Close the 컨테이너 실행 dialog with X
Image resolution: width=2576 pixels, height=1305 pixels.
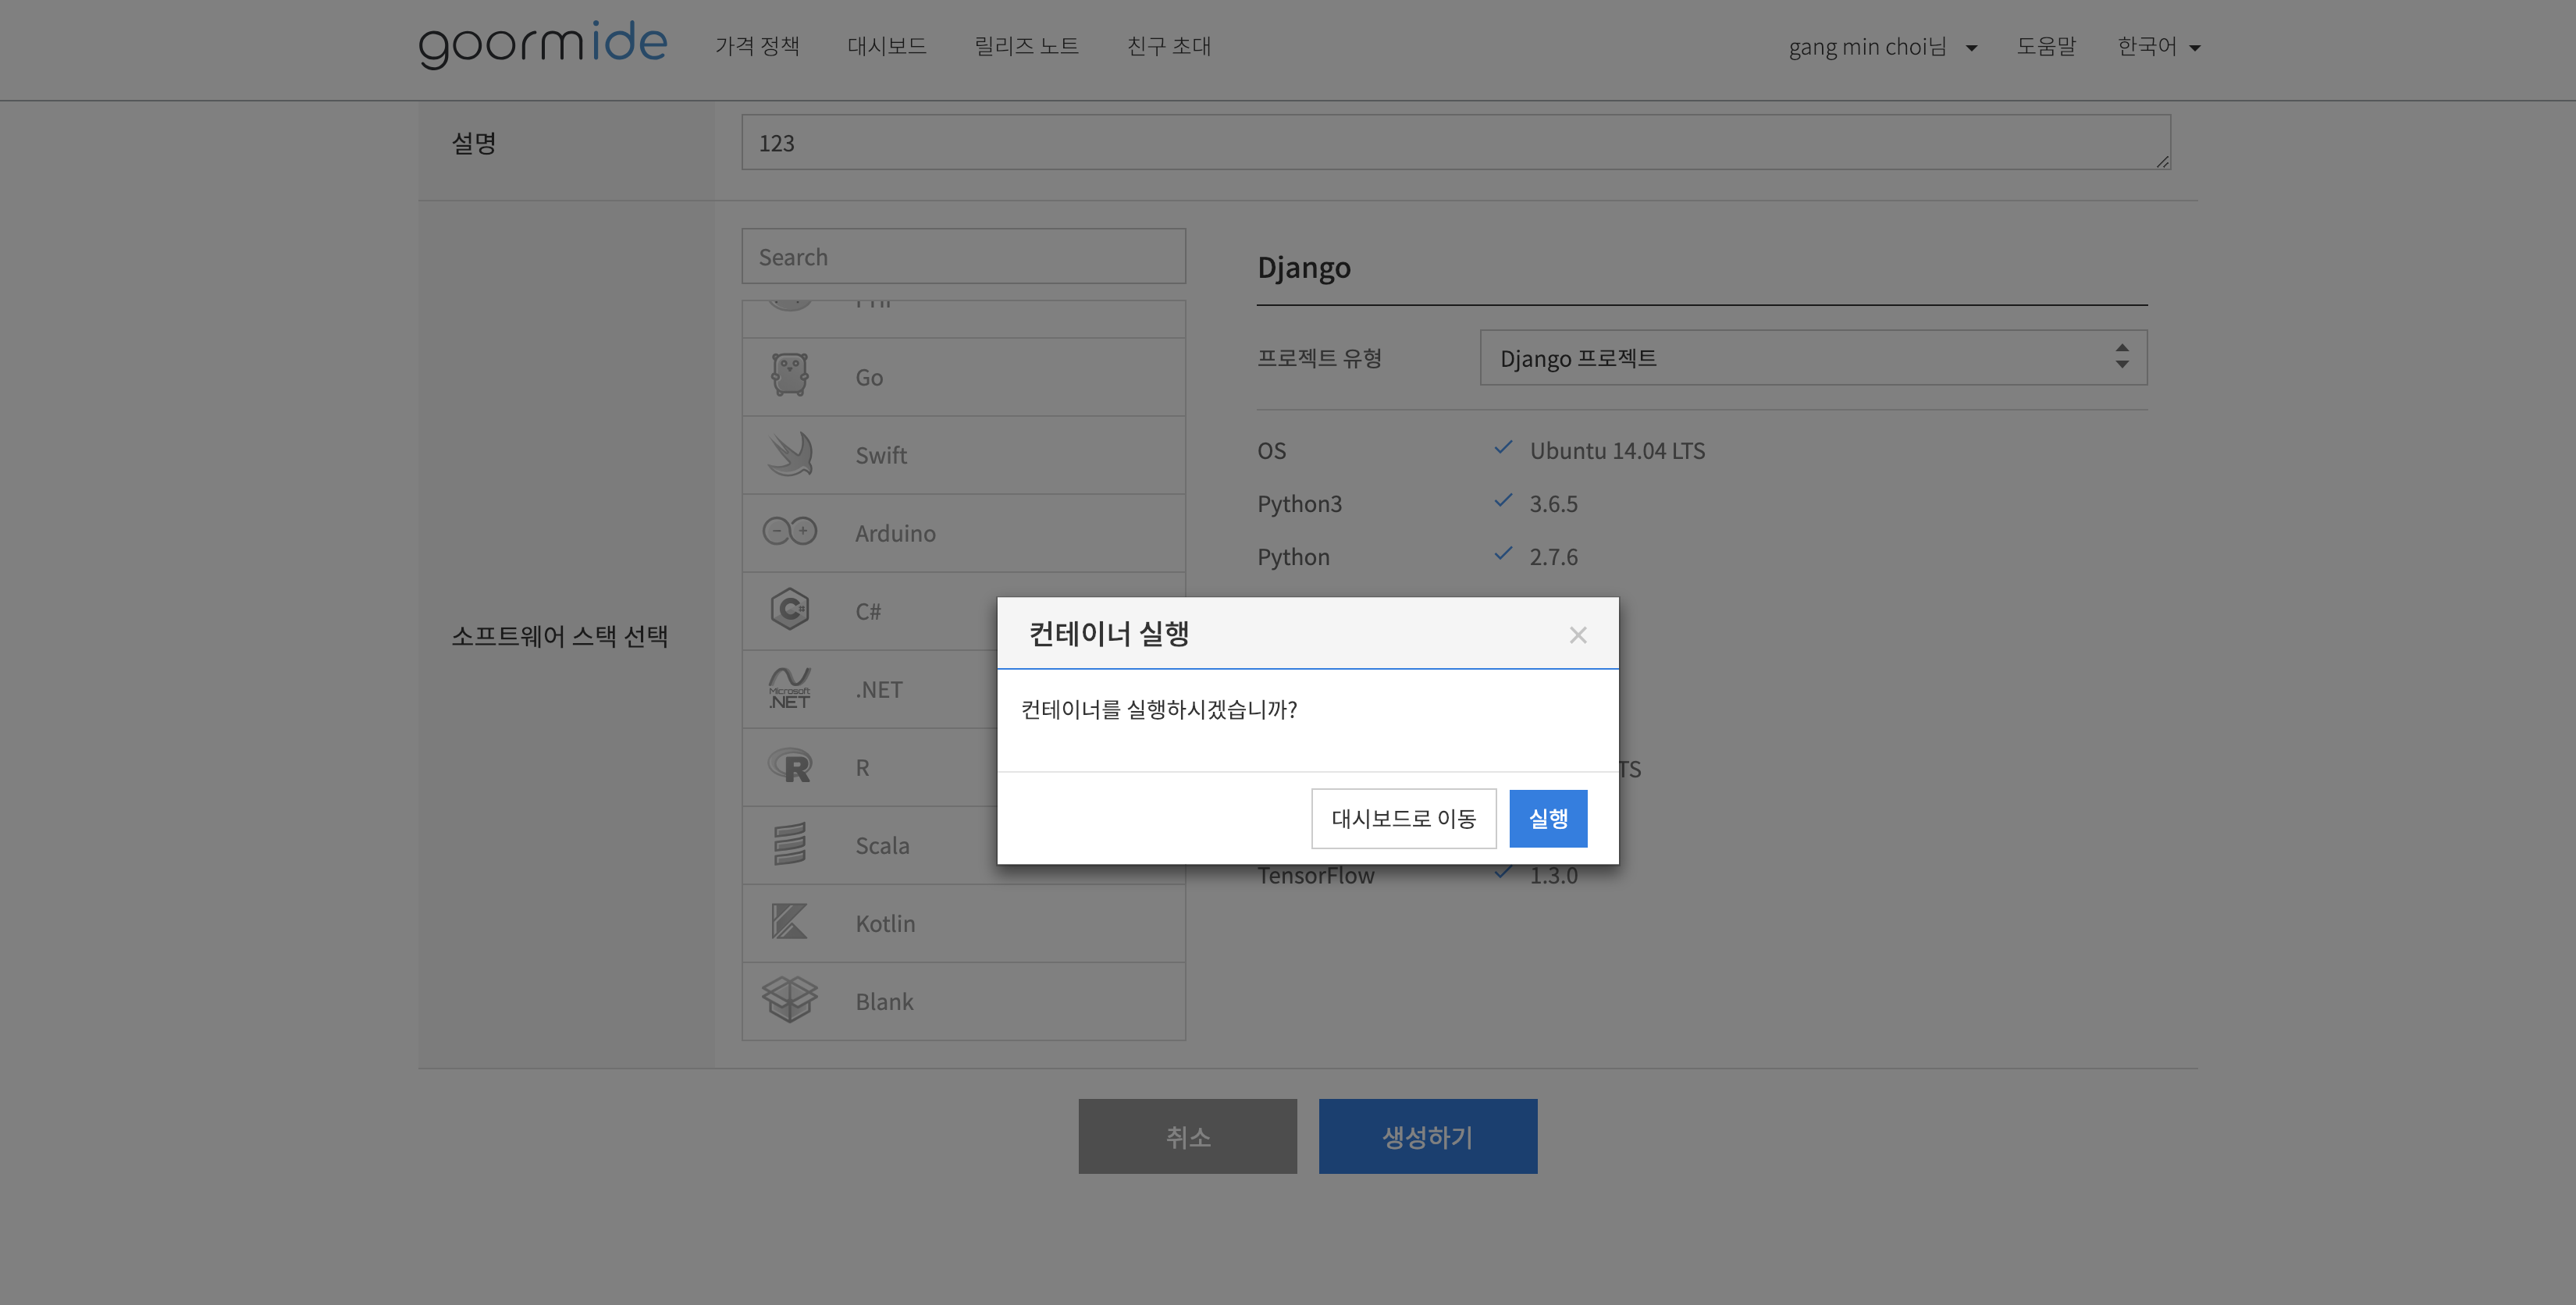click(x=1577, y=635)
